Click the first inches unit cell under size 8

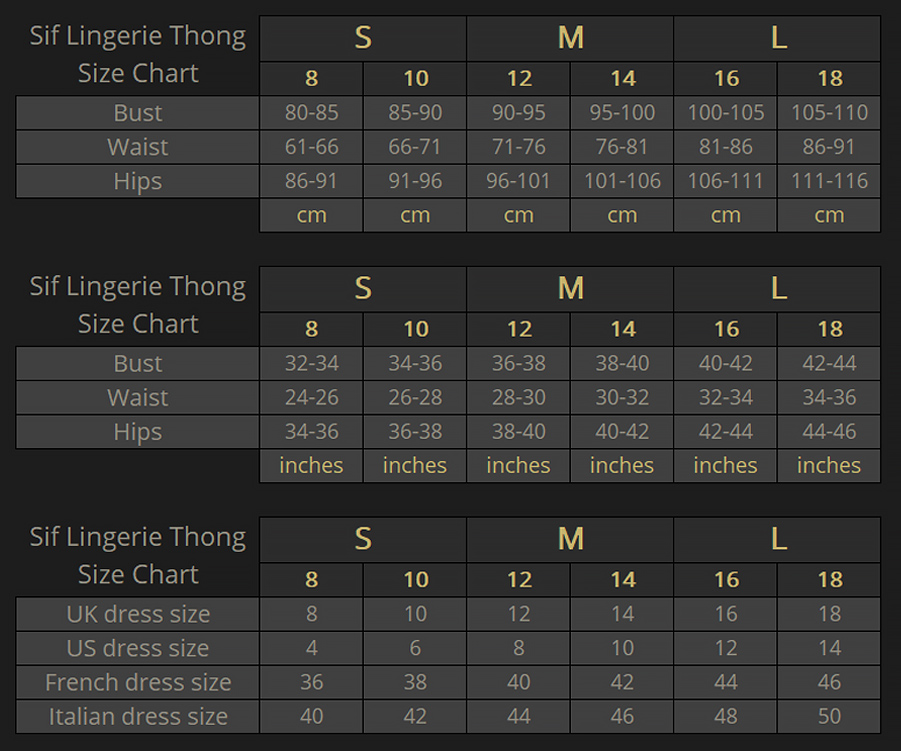[311, 465]
